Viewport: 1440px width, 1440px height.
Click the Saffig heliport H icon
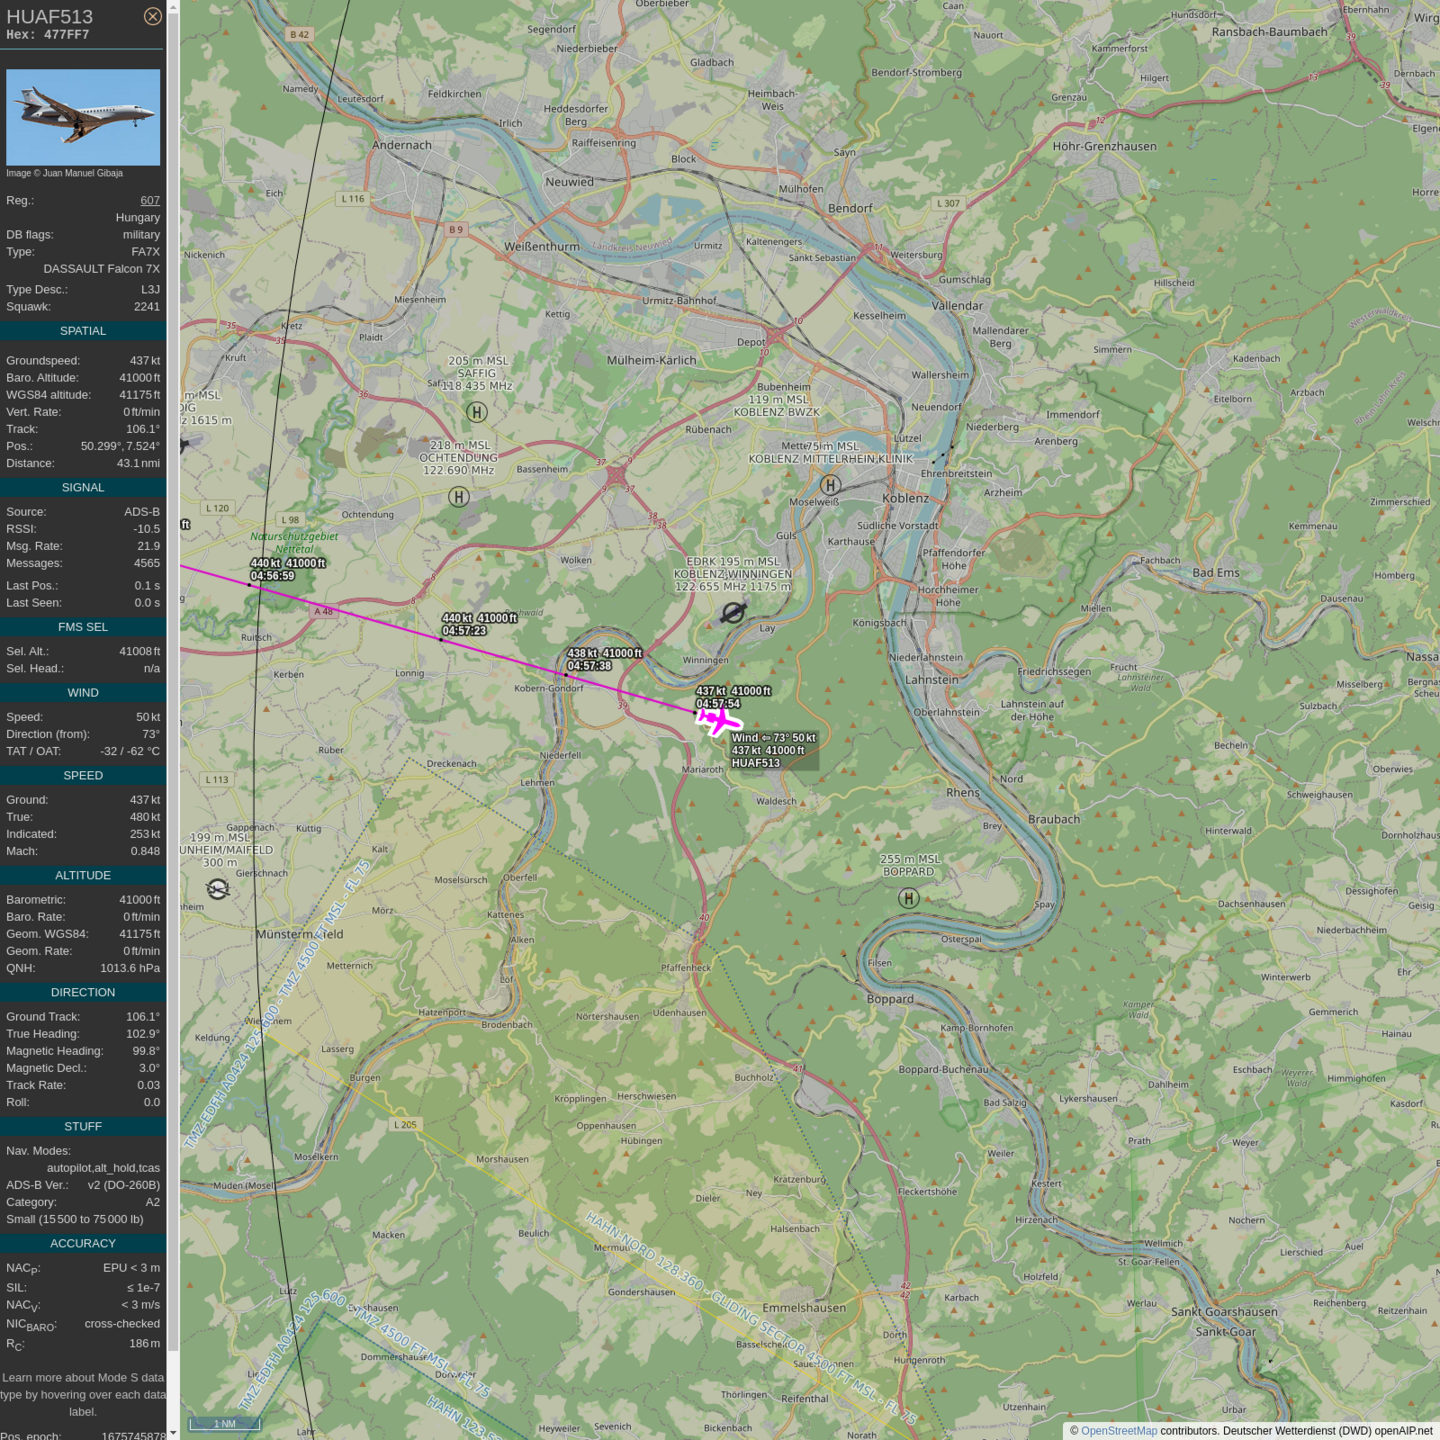(477, 412)
